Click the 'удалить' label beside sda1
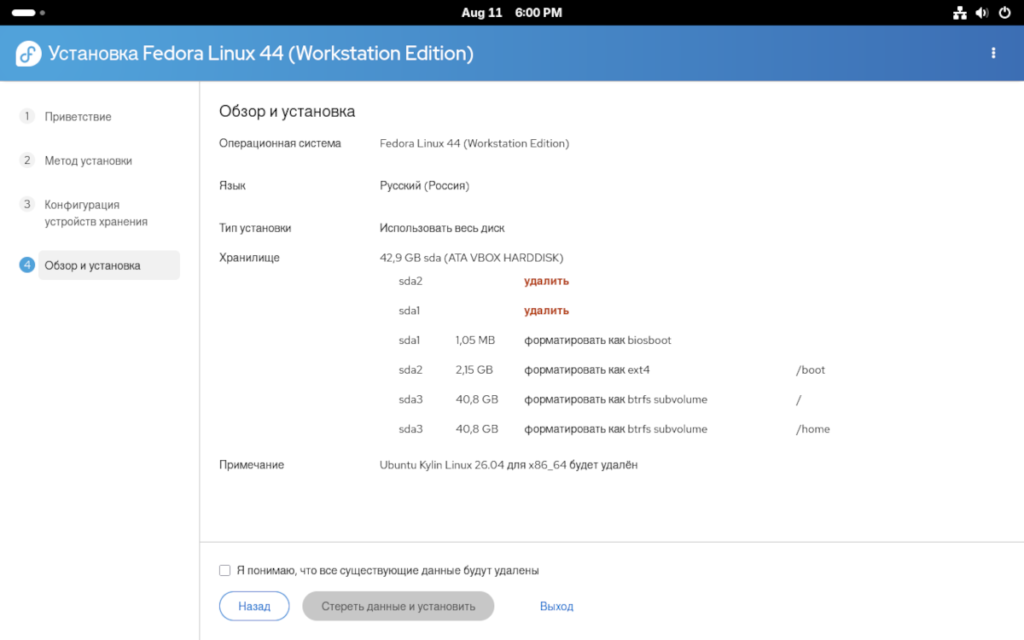The image size is (1024, 640). click(x=546, y=310)
